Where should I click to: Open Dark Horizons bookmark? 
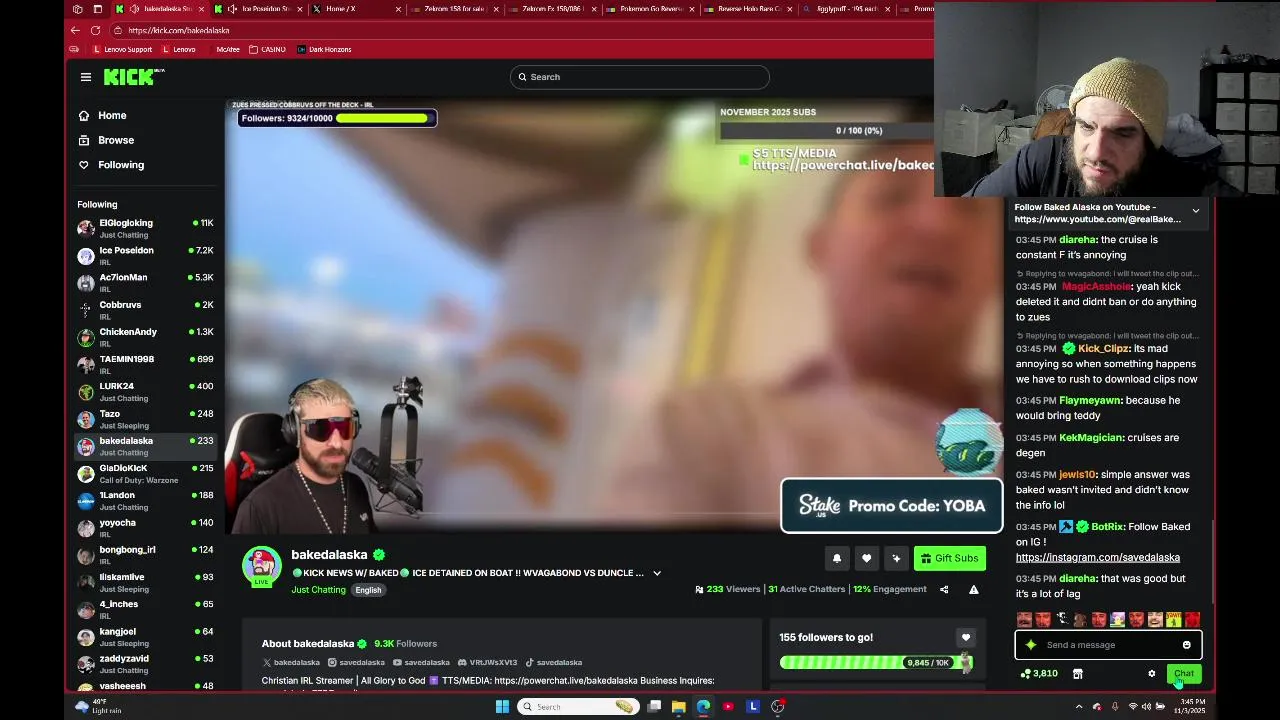(324, 49)
